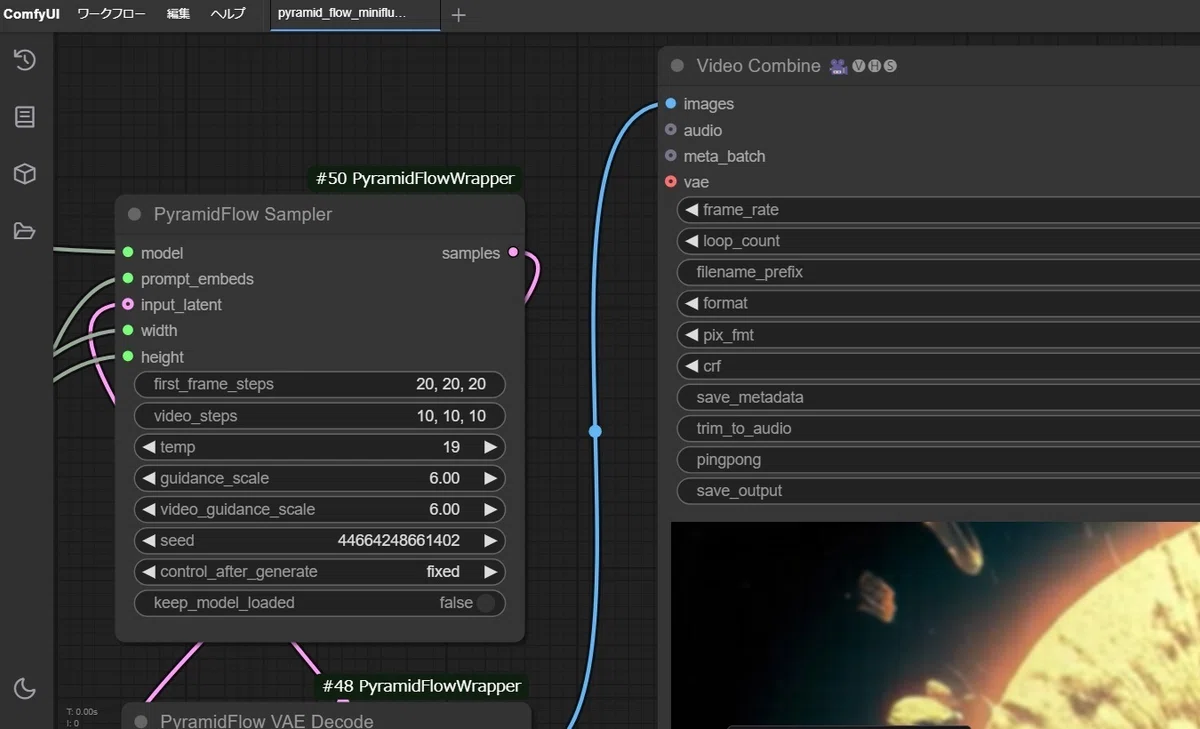Open the pix_fmt dropdown
1200x729 pixels.
pos(939,335)
